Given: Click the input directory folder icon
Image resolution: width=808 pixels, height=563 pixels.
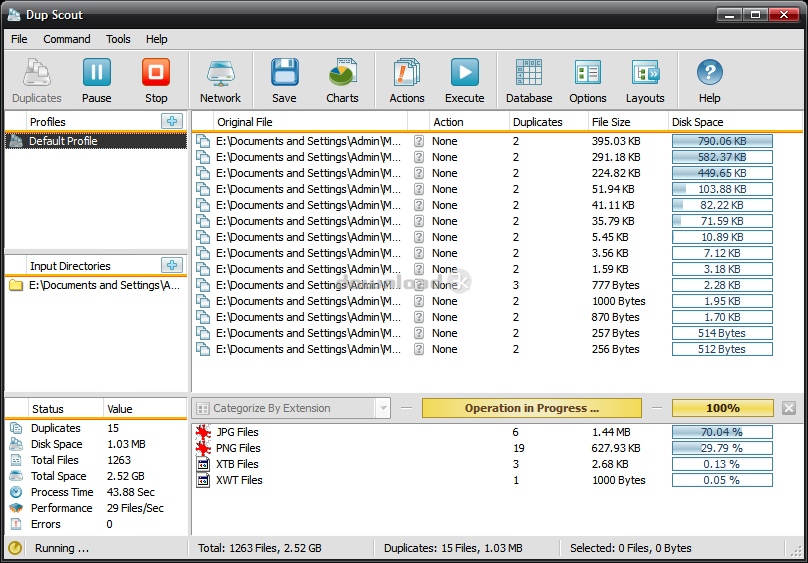Looking at the screenshot, I should pos(16,285).
